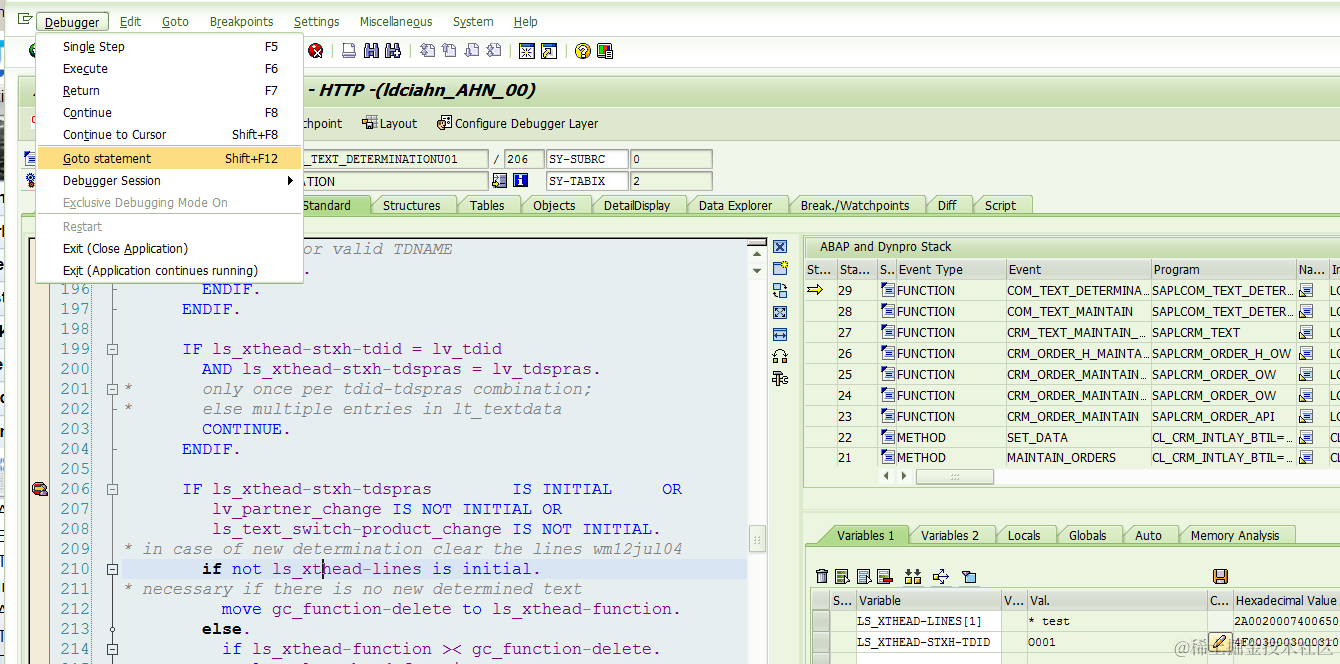The width and height of the screenshot is (1340, 664).
Task: Collapse the block at line 214
Action: pos(112,649)
